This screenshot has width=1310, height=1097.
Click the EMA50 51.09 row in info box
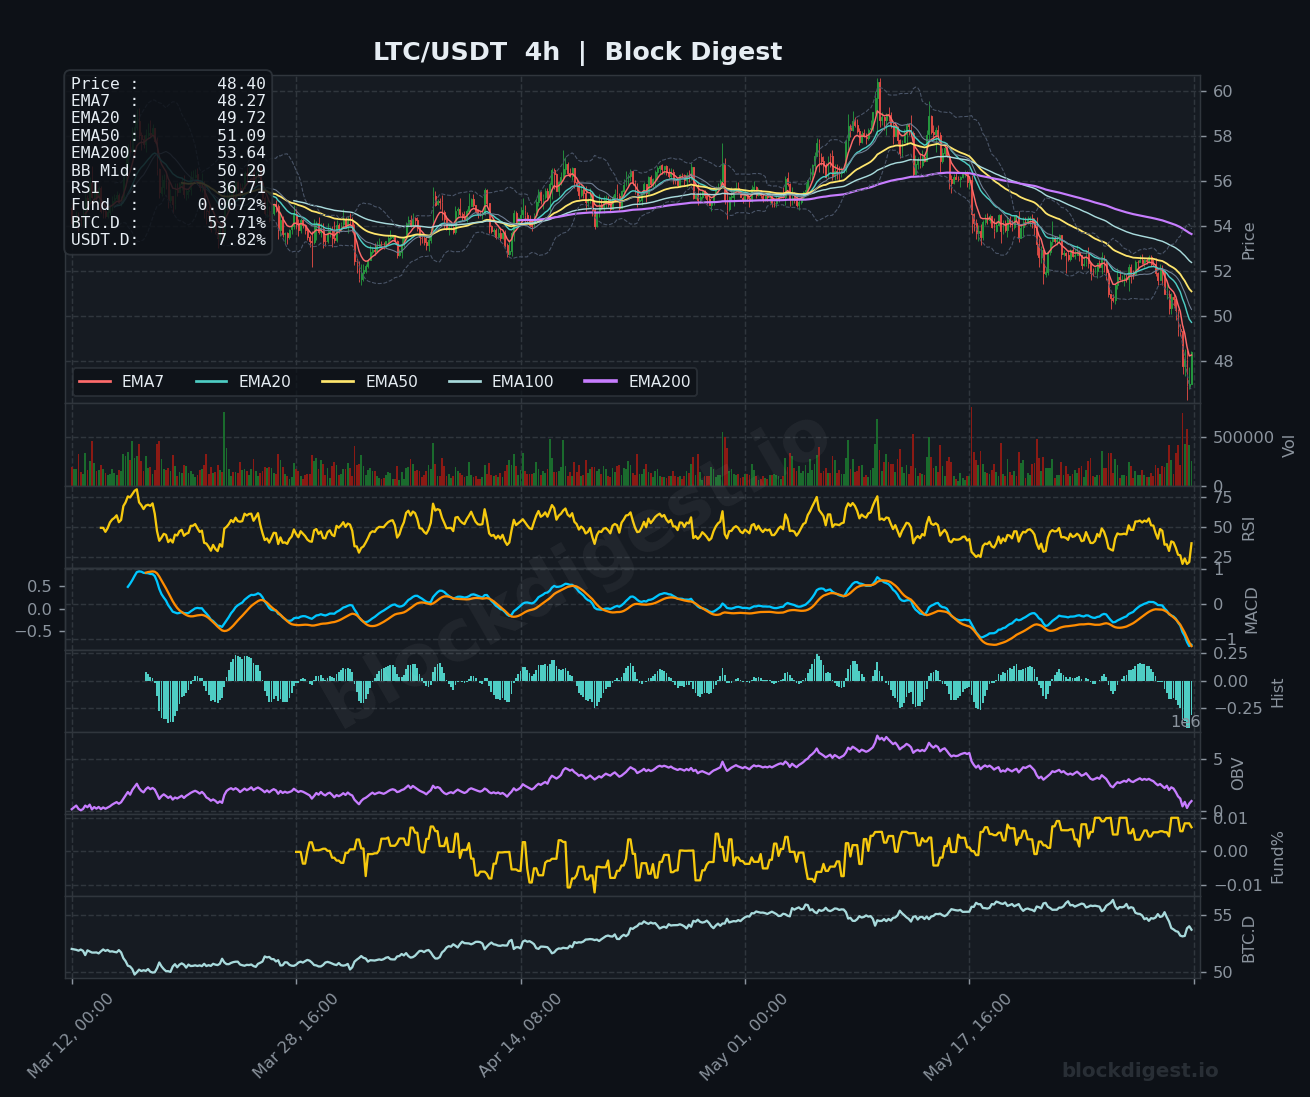click(x=168, y=135)
